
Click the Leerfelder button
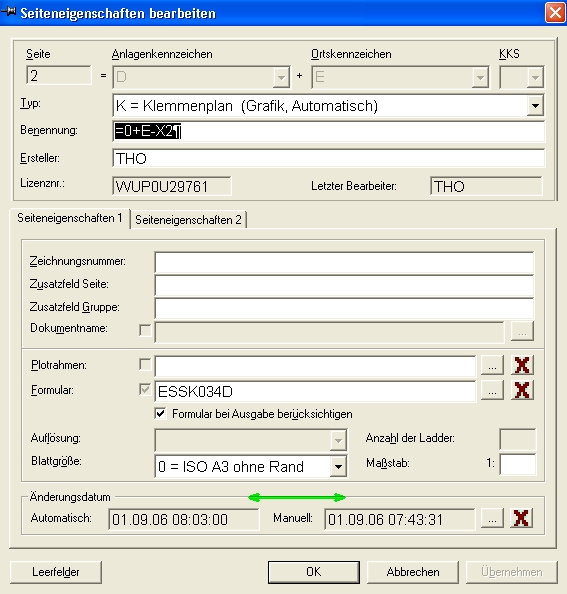pos(56,572)
